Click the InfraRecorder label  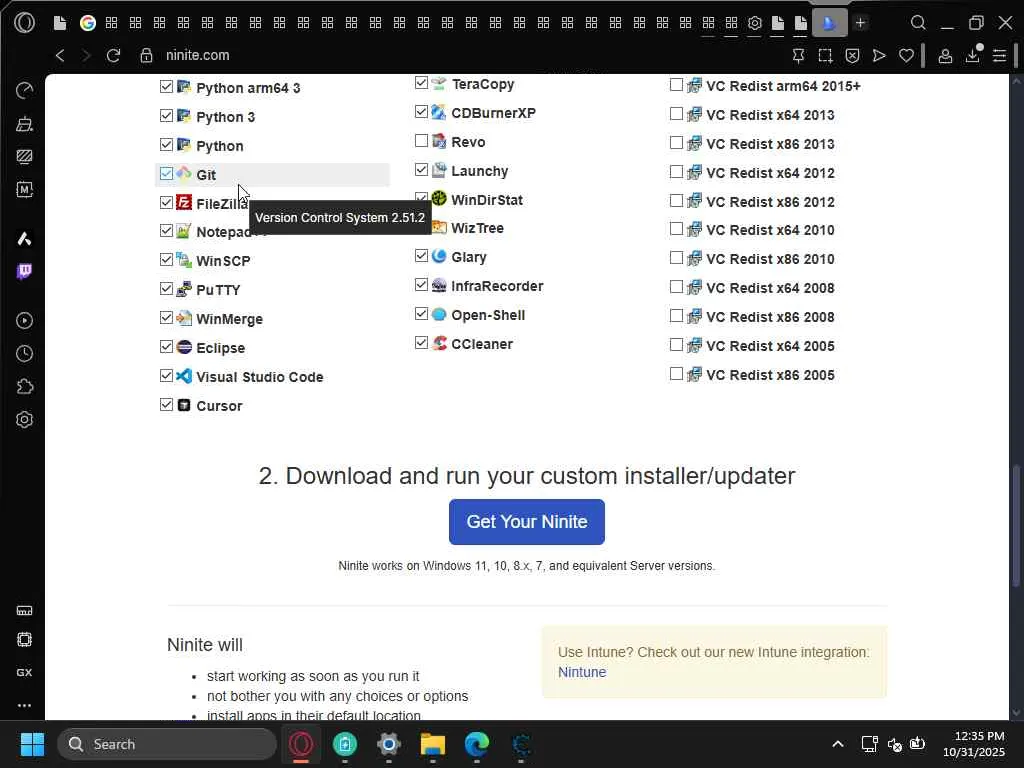(497, 286)
